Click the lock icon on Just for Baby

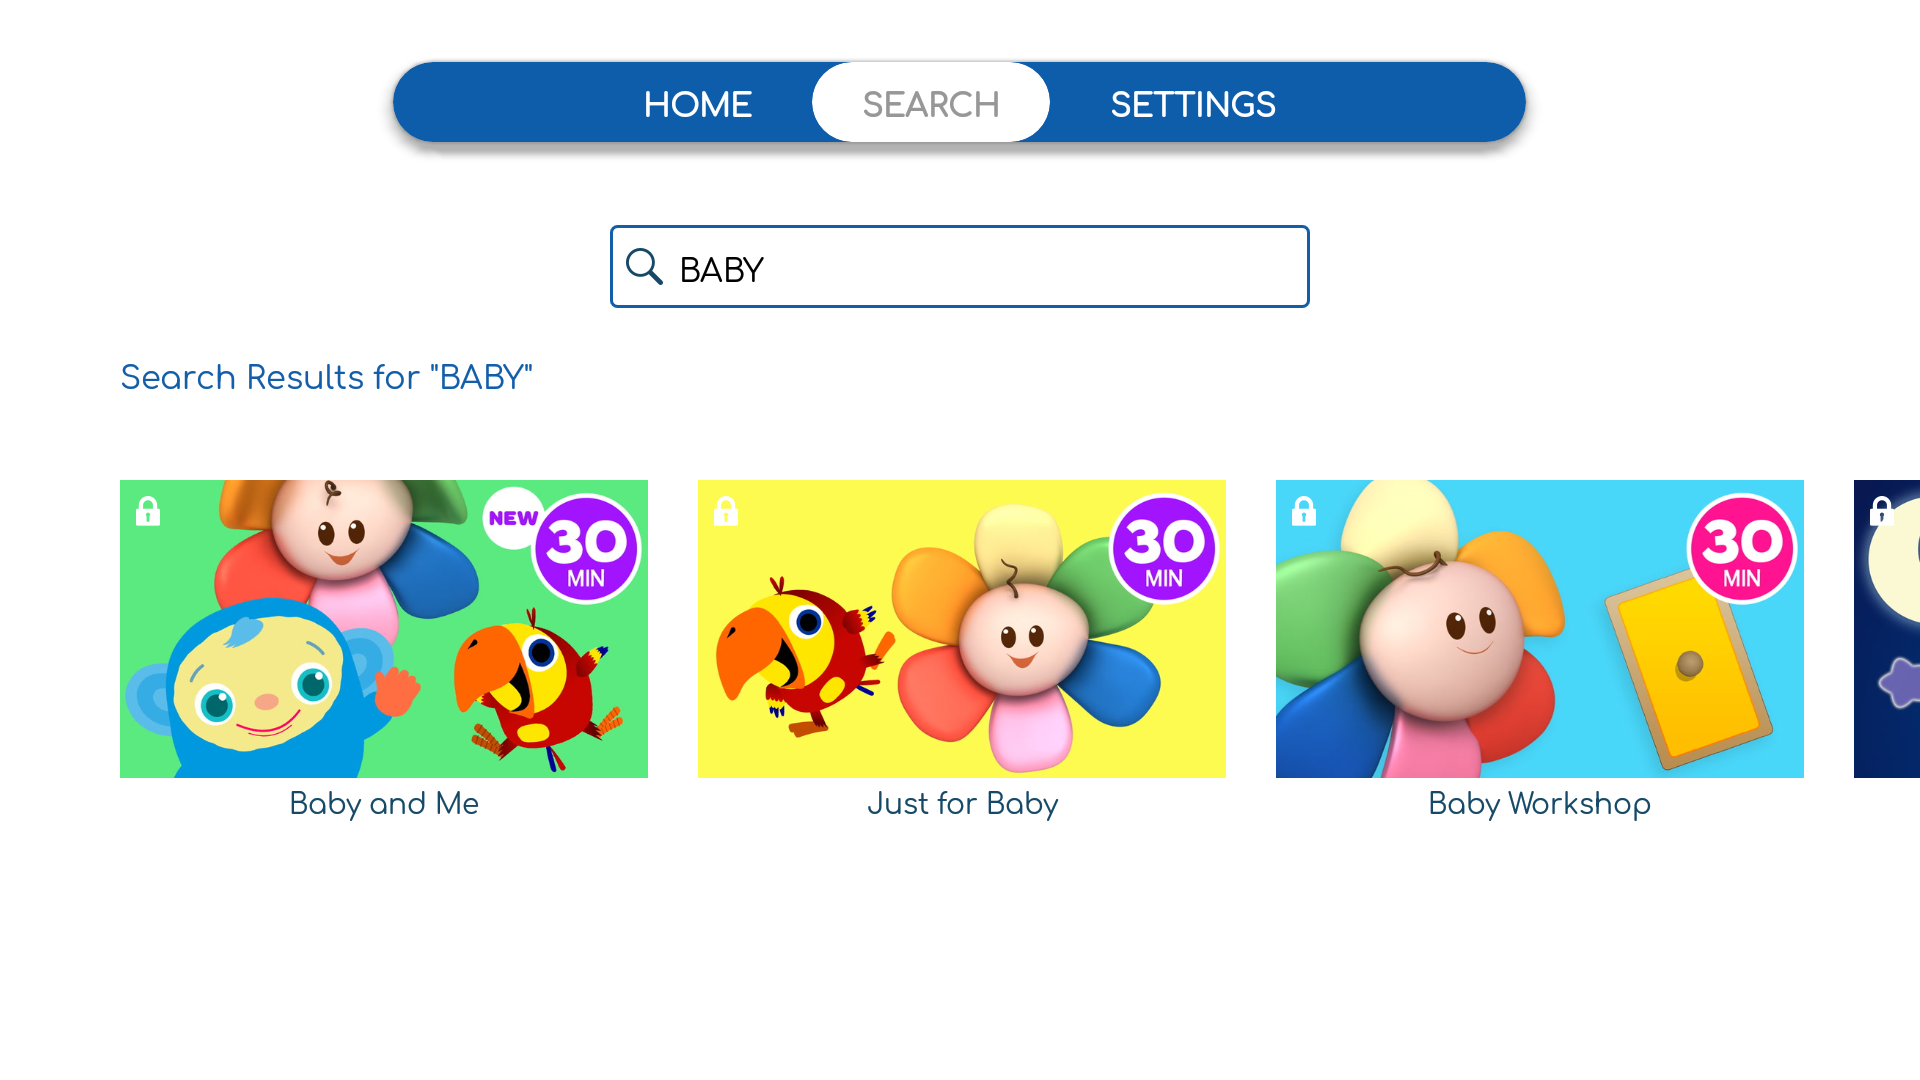[x=726, y=513]
